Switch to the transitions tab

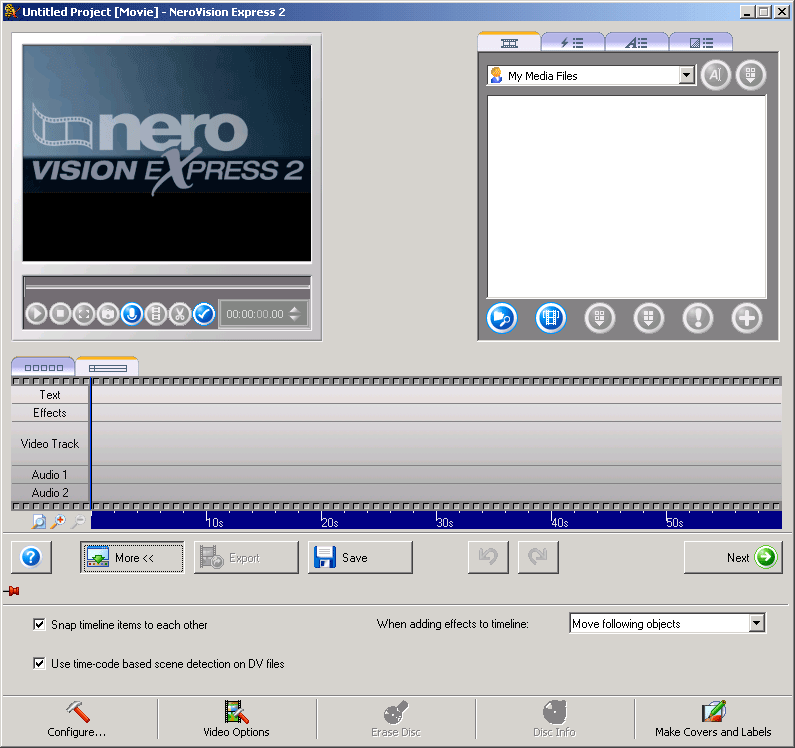(701, 43)
